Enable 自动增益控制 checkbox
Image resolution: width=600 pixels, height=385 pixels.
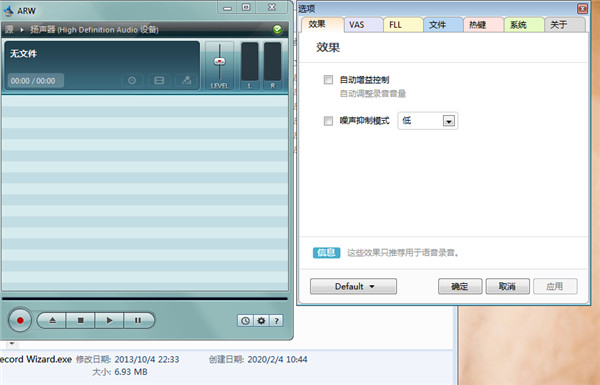click(x=328, y=80)
